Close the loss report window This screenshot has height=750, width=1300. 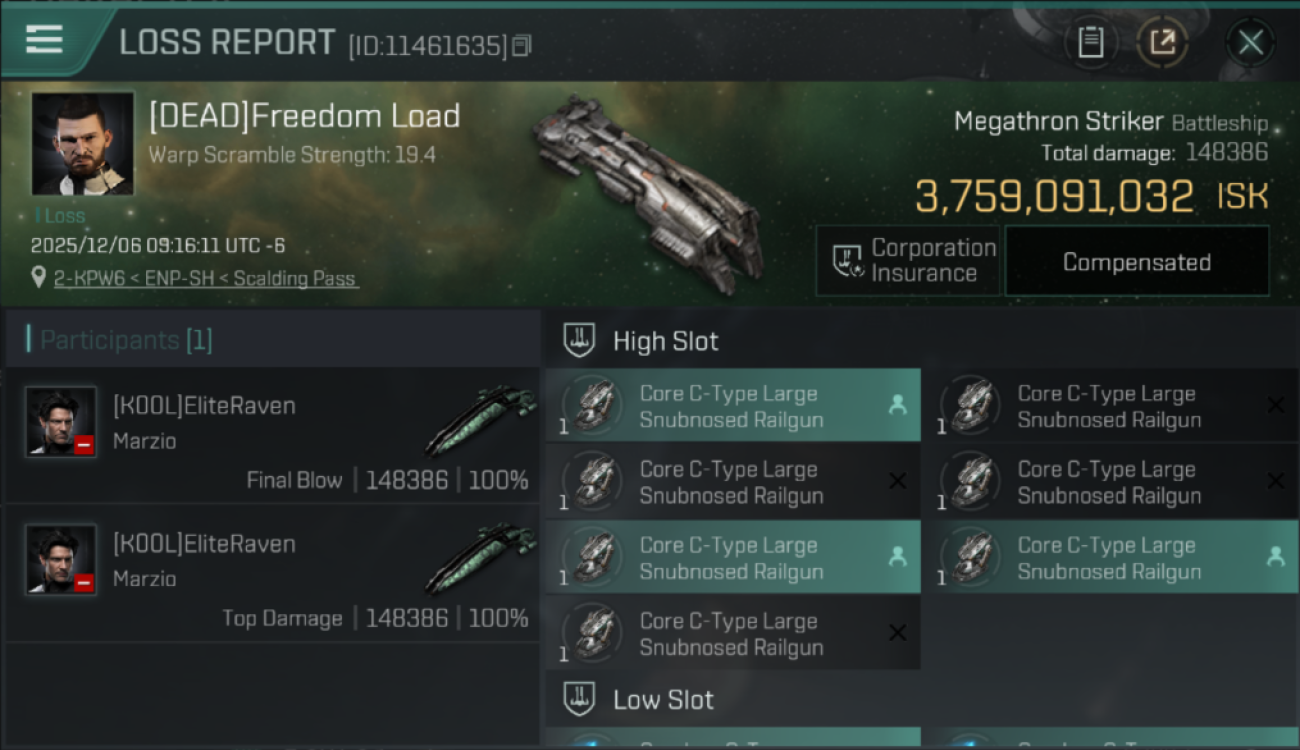click(x=1250, y=42)
